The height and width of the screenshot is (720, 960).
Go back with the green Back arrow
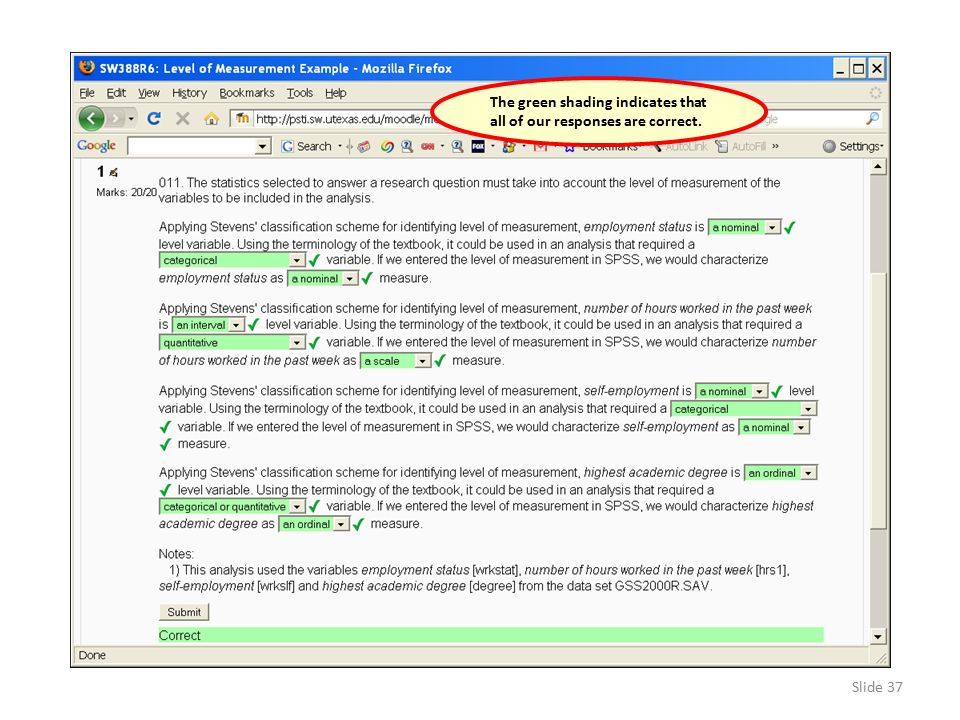[x=91, y=118]
